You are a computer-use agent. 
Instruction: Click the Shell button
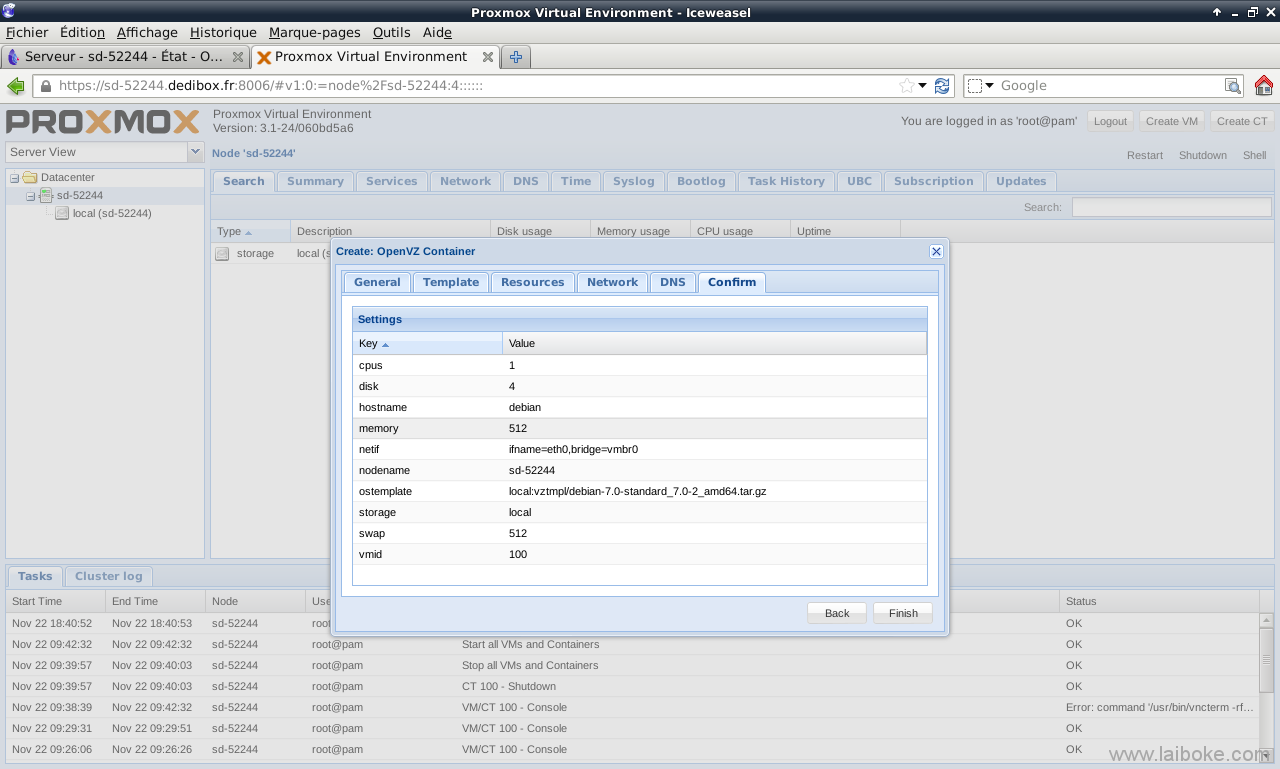(1255, 155)
